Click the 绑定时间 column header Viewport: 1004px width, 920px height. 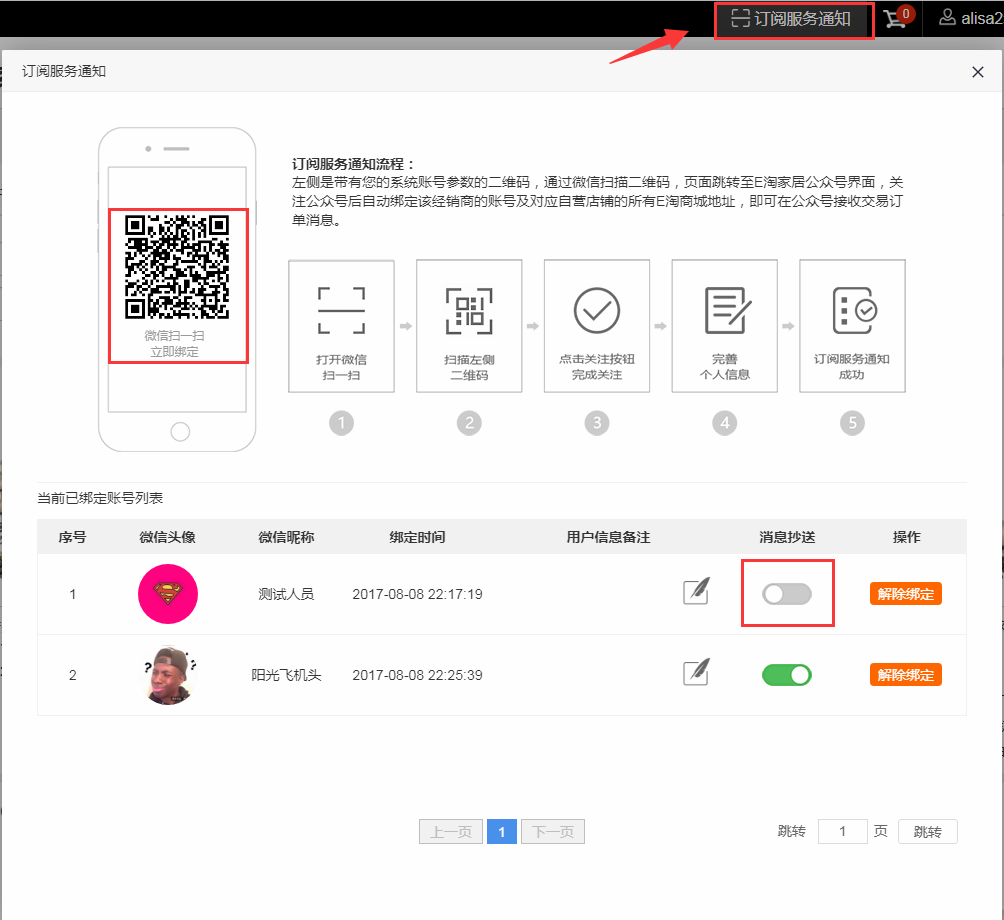tap(417, 537)
